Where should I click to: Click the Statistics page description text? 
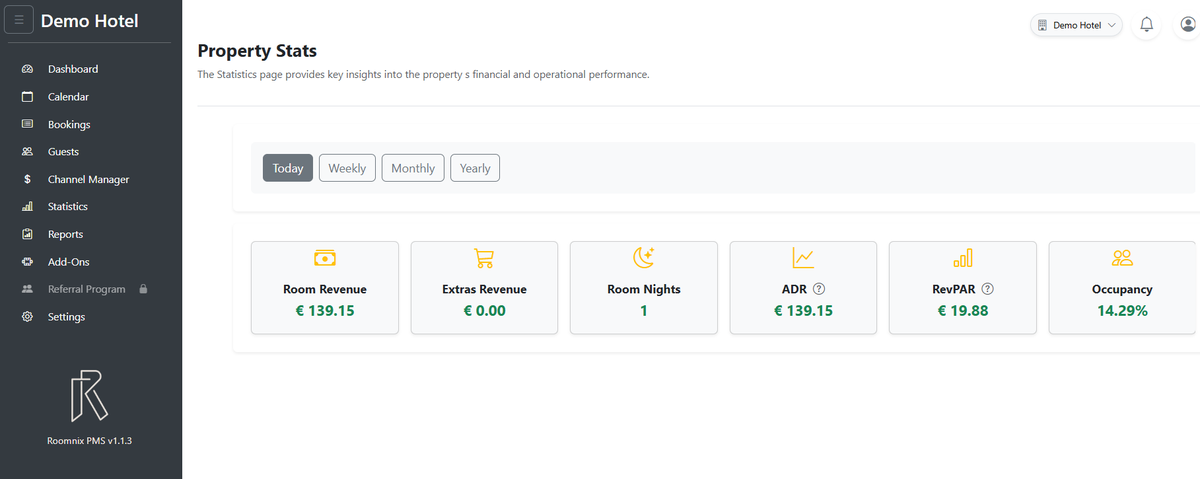point(424,75)
